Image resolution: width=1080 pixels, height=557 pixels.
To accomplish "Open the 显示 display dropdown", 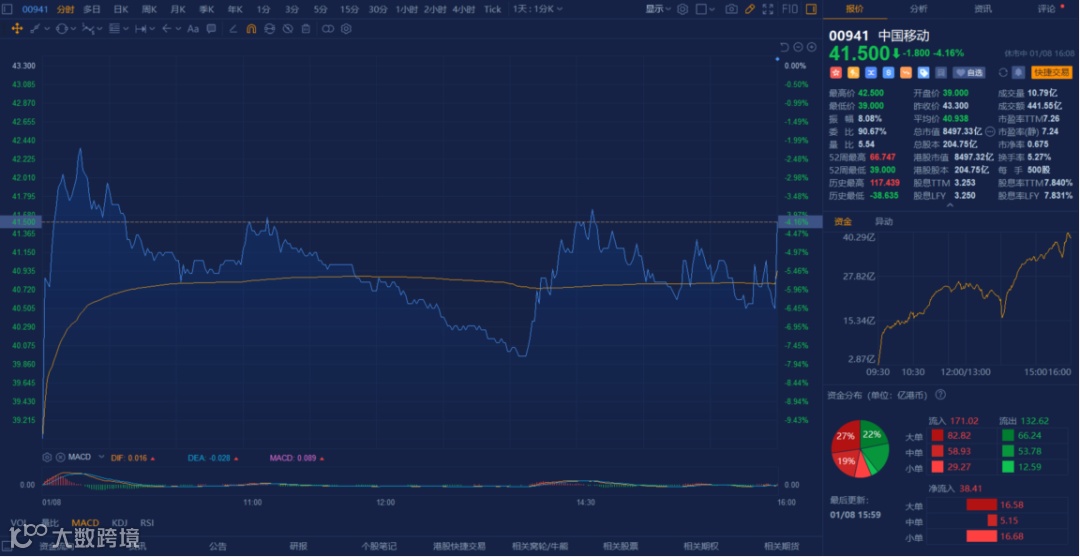I will (x=658, y=9).
